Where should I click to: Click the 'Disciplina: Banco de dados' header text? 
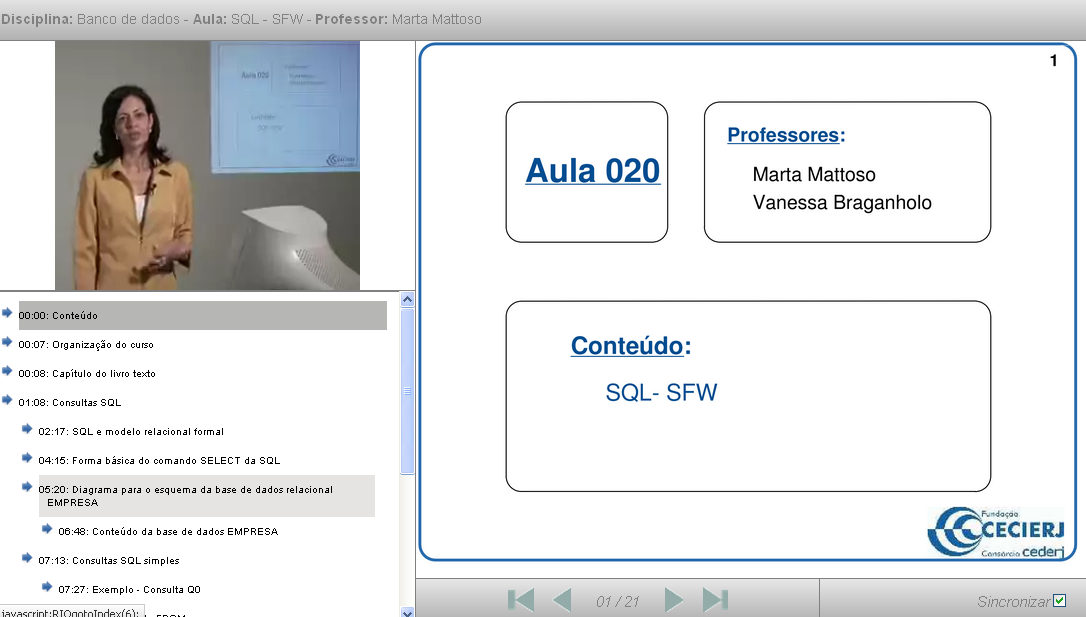pyautogui.click(x=91, y=19)
